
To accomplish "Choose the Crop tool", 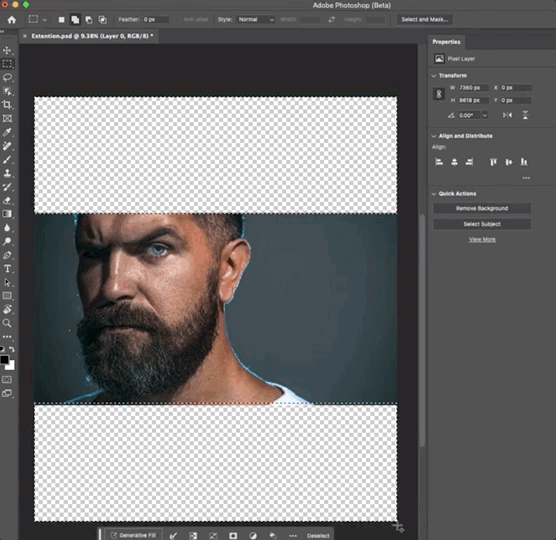I will [7, 105].
